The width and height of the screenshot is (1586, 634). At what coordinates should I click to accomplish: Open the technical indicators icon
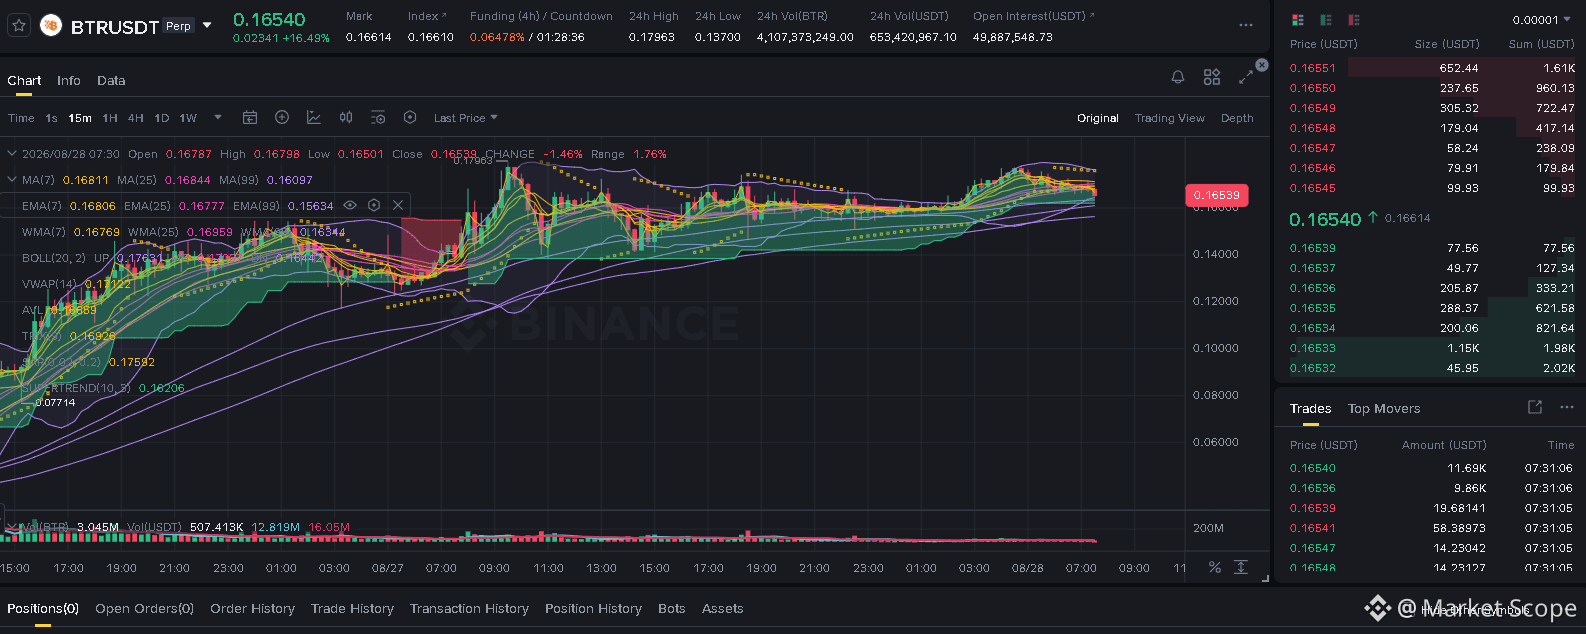click(314, 118)
